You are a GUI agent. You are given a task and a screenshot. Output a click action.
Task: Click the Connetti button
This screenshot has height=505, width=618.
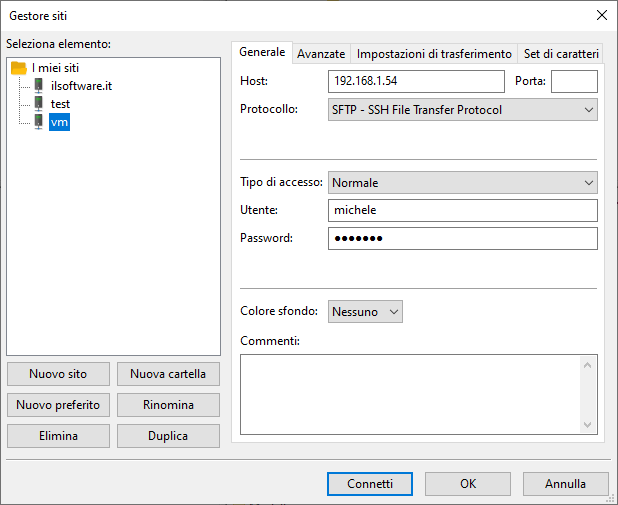370,484
